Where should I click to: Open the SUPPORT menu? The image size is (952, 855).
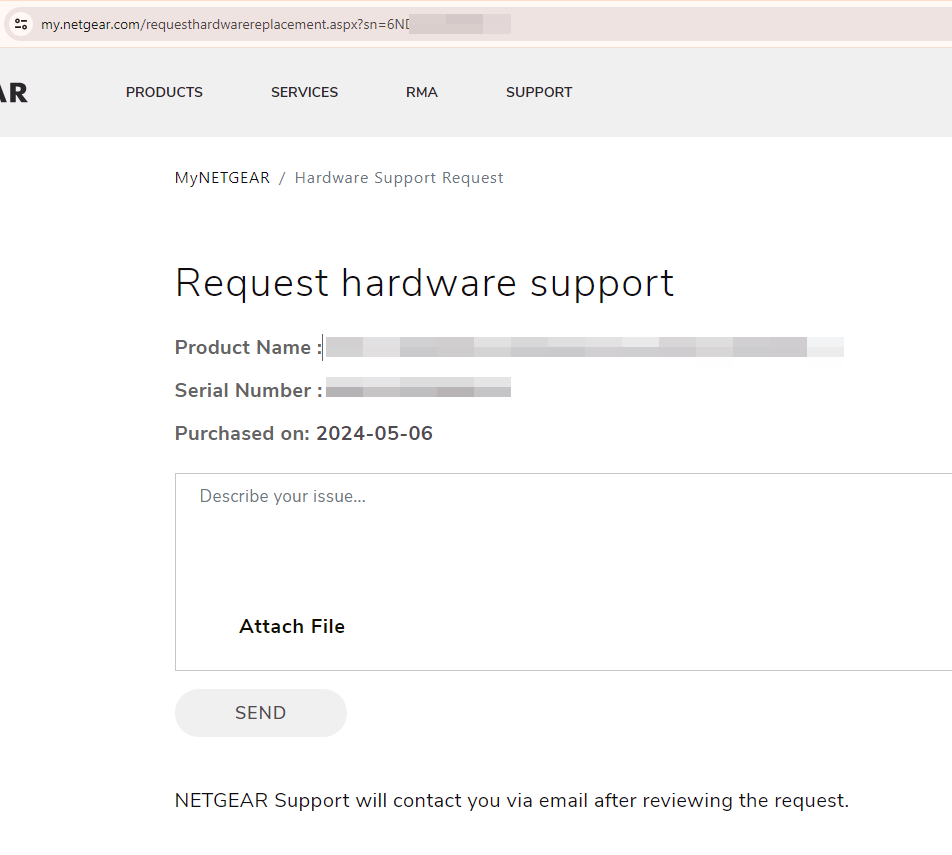(x=539, y=92)
